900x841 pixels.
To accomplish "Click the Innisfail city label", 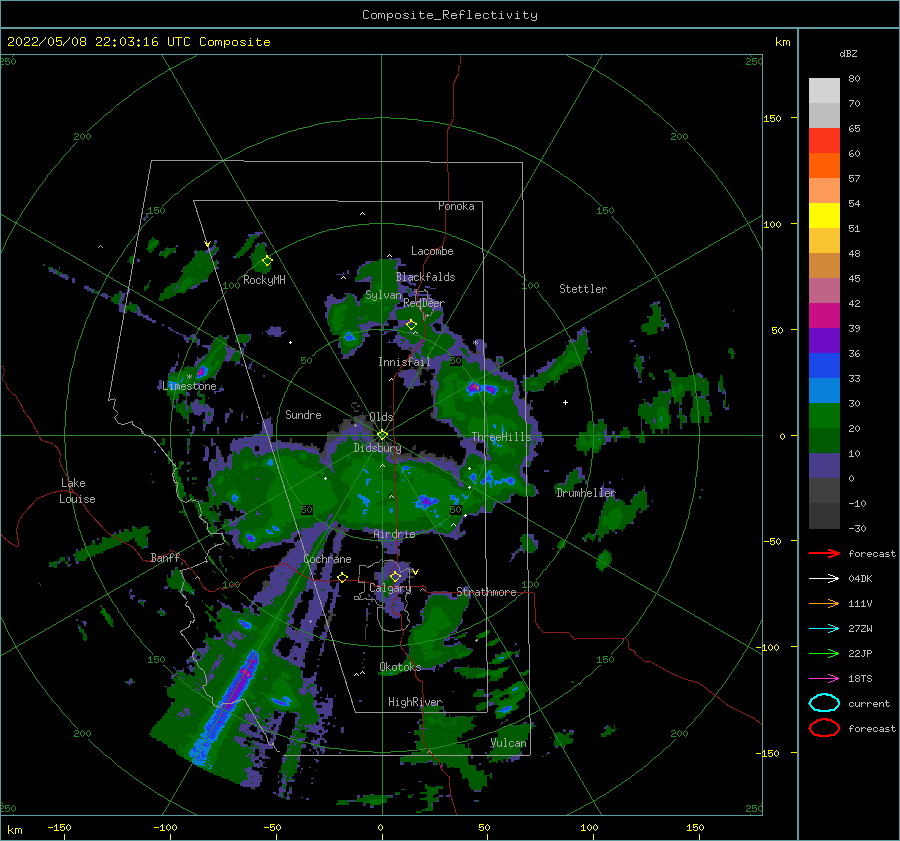I will (x=404, y=362).
